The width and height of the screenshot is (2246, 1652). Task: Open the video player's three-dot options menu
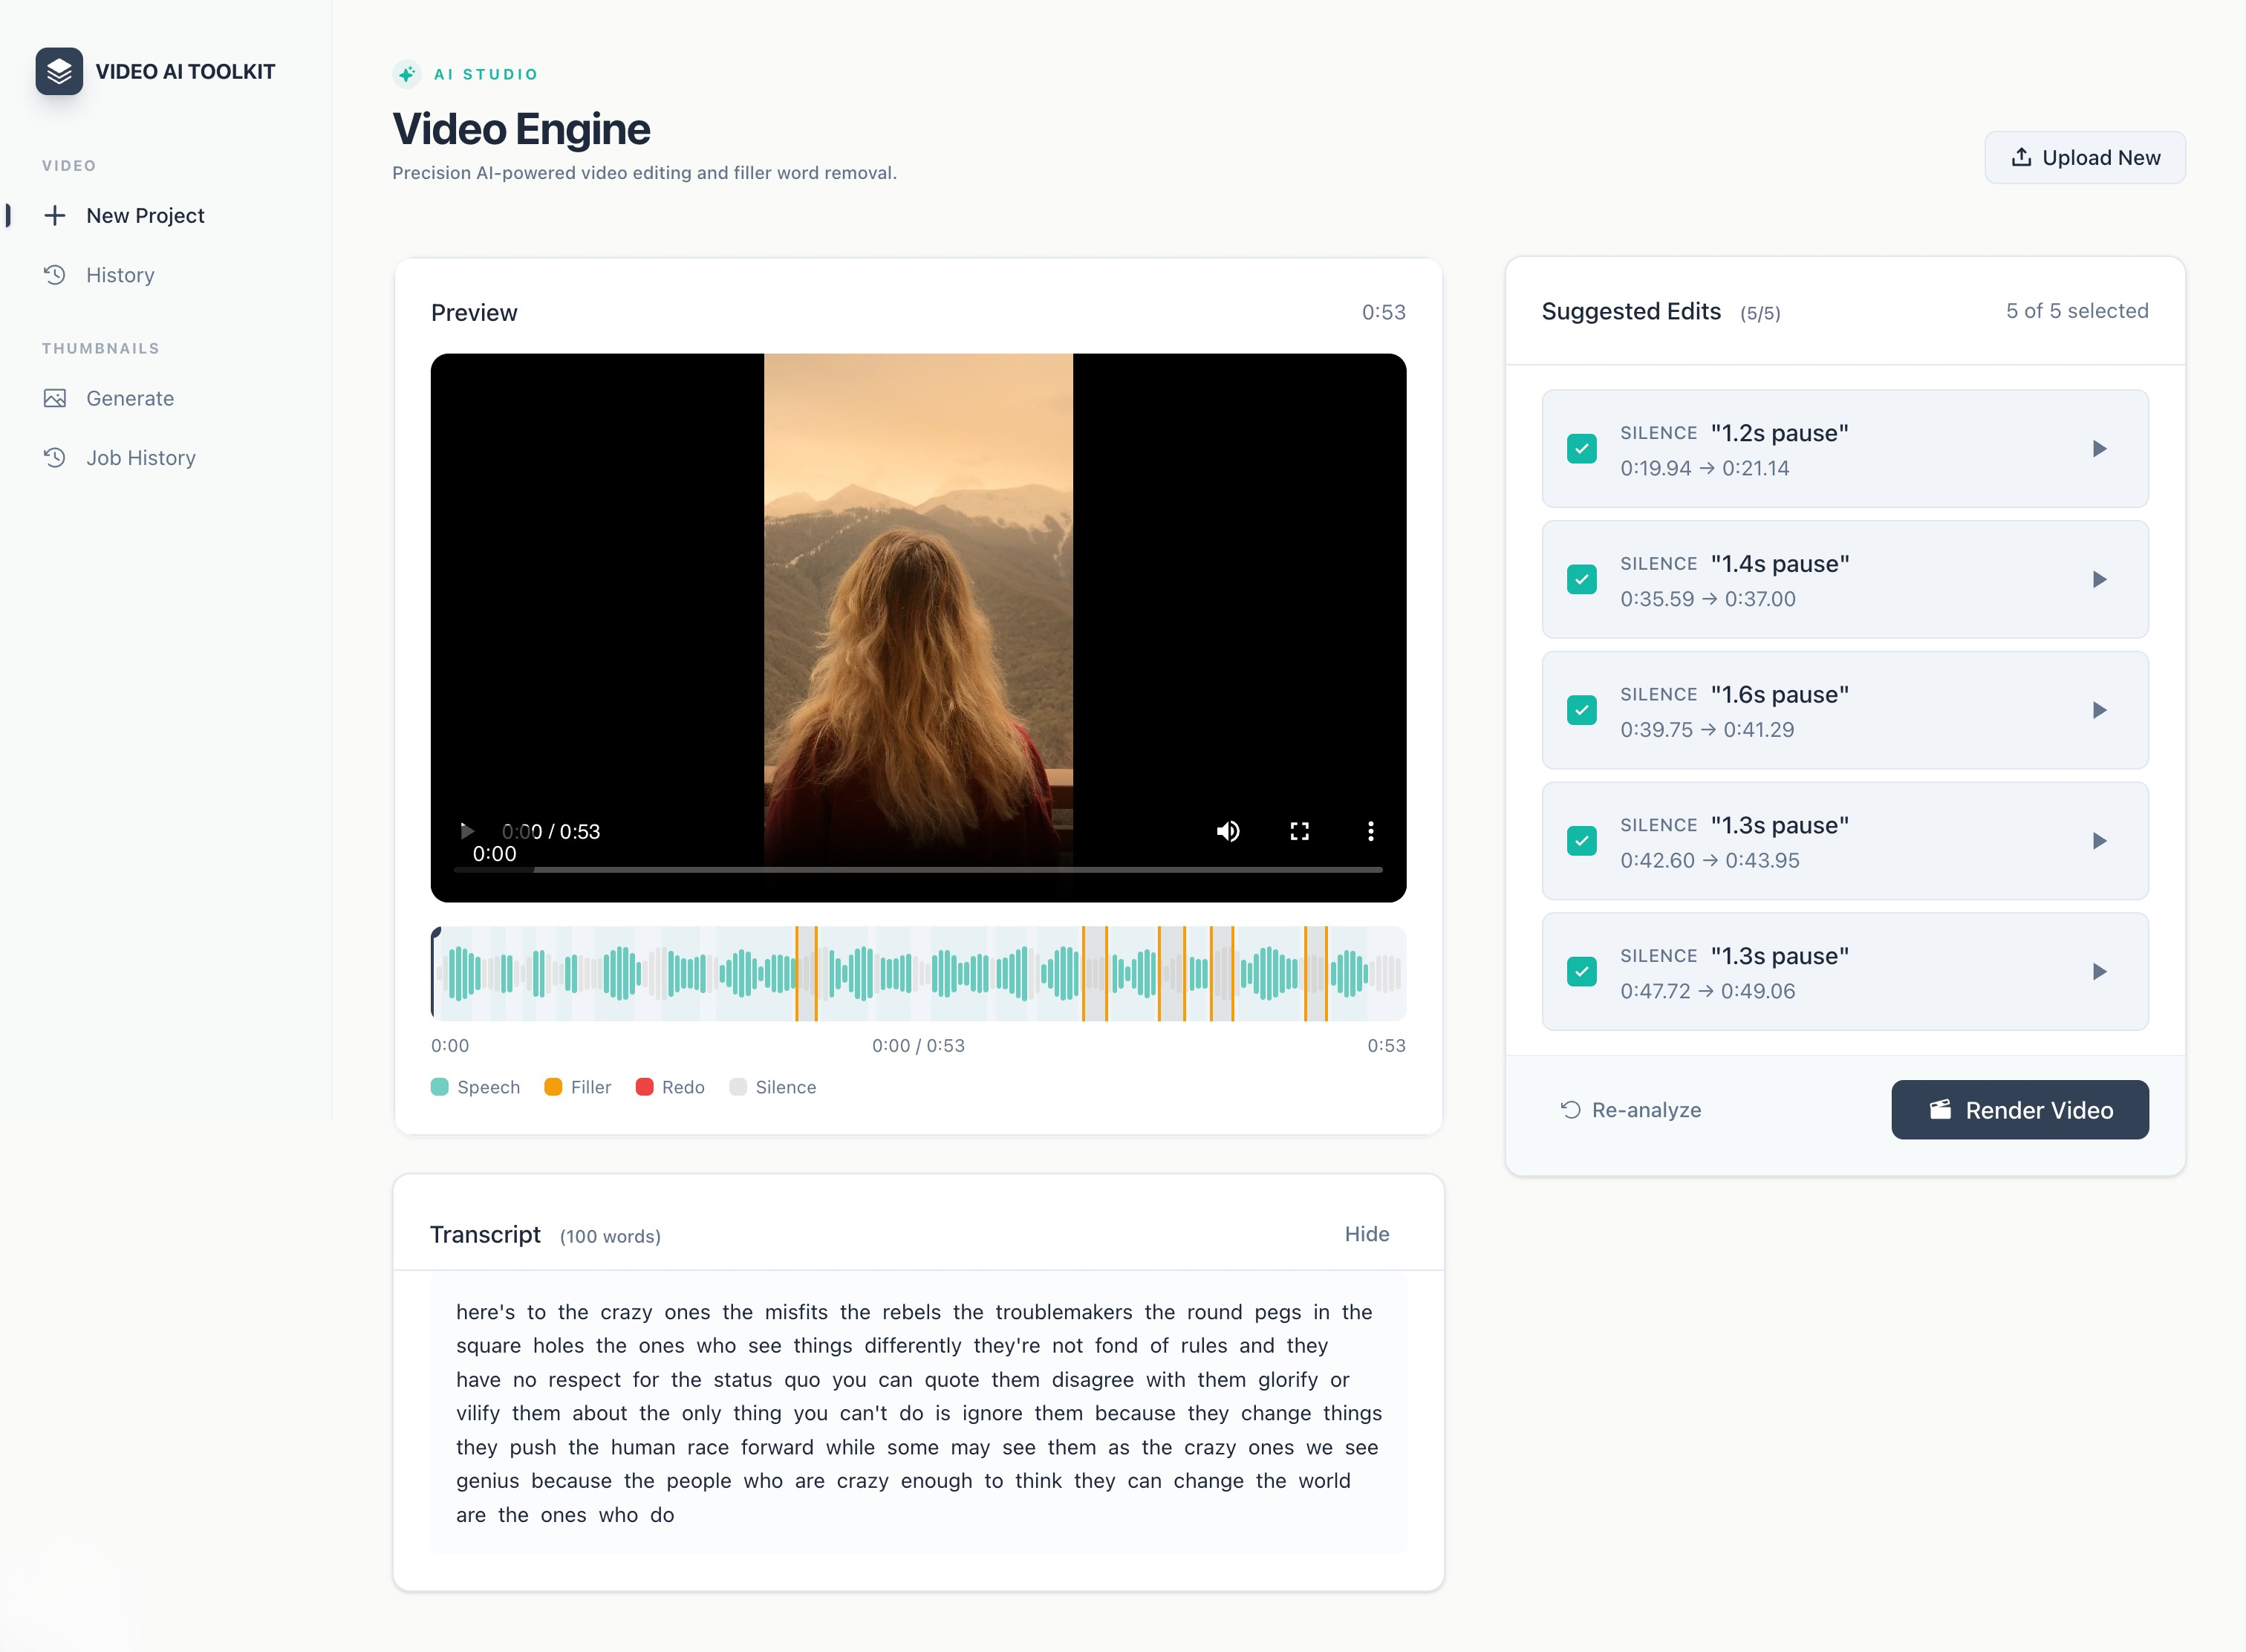[x=1370, y=831]
